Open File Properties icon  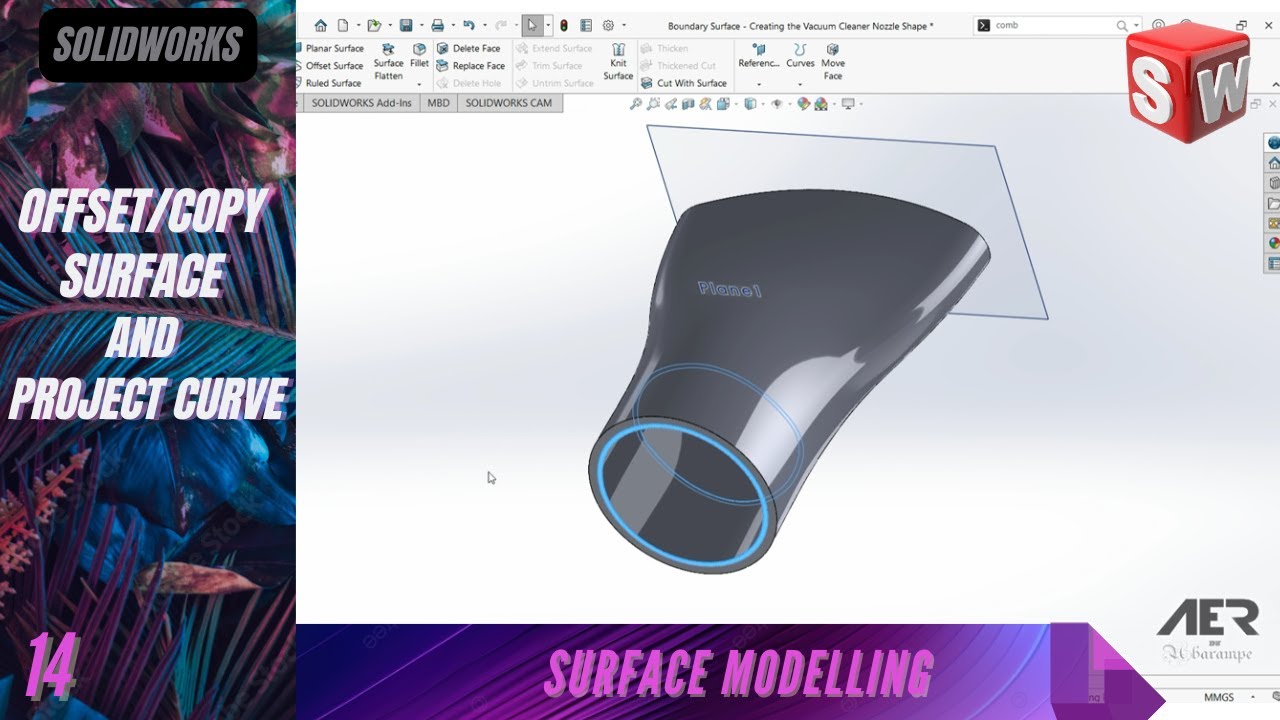(x=586, y=25)
